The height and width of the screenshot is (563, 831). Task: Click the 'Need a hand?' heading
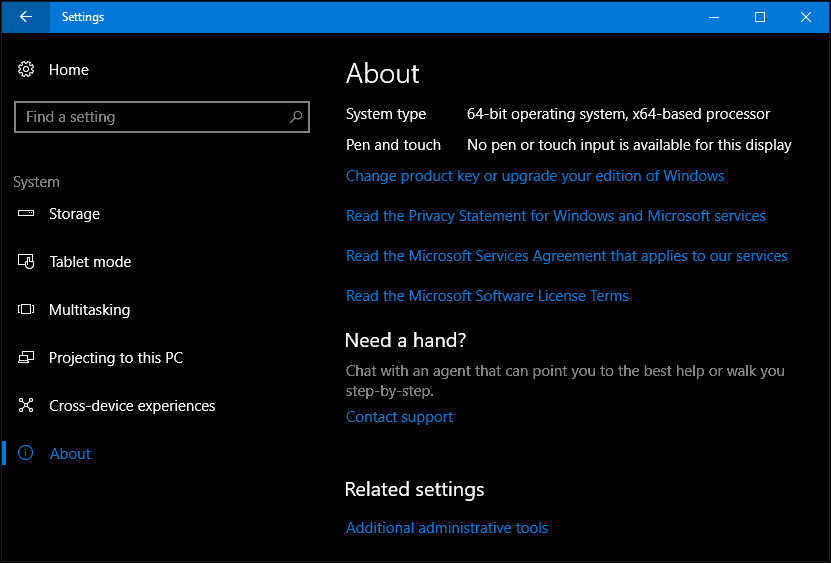tap(405, 340)
